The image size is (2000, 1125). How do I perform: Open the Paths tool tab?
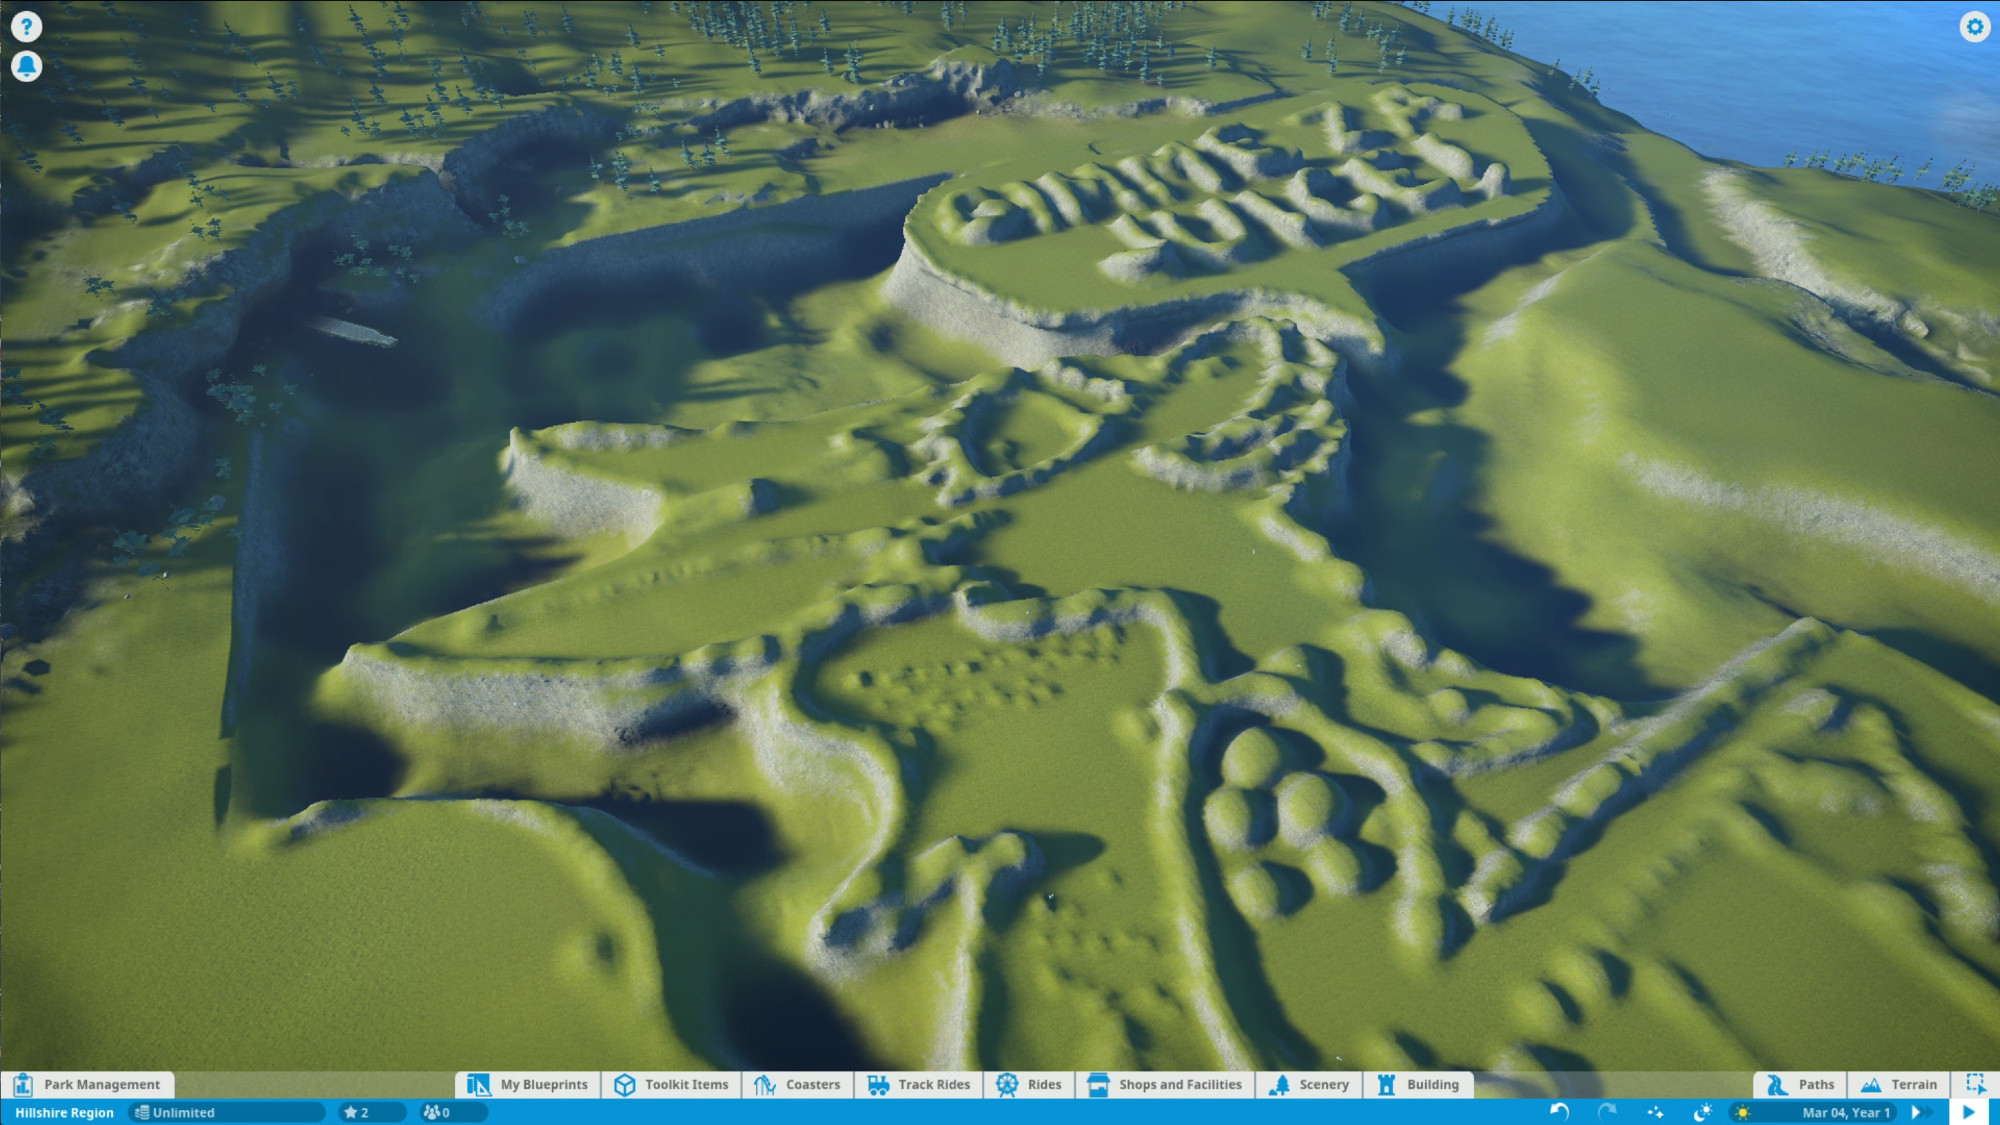pos(1800,1085)
